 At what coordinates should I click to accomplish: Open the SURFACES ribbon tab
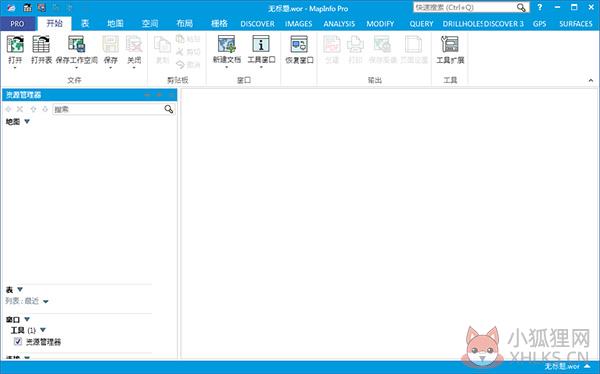tap(576, 24)
